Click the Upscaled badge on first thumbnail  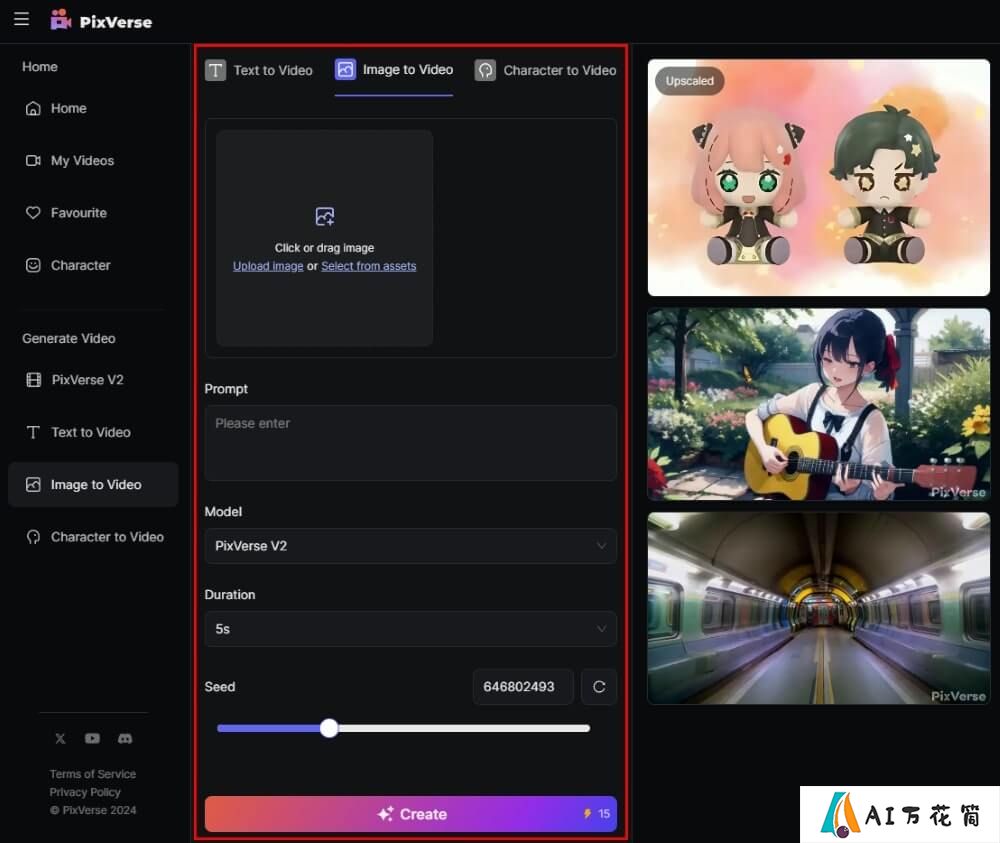689,81
